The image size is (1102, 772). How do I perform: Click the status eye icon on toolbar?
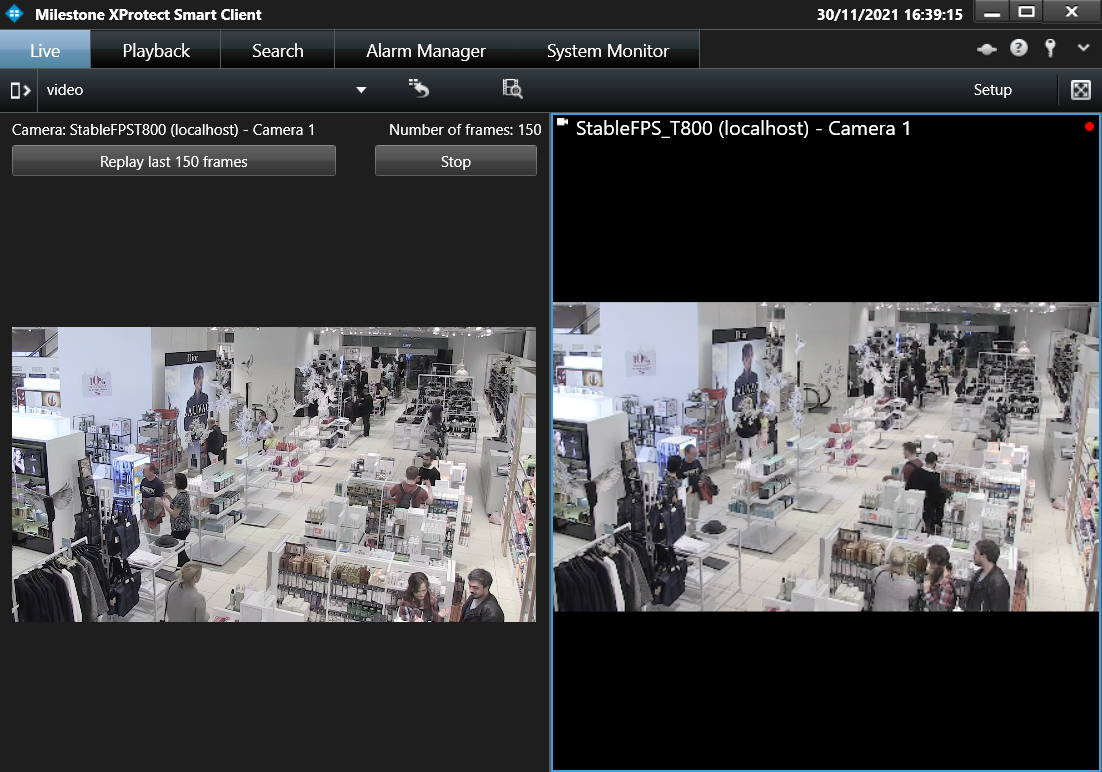point(986,48)
